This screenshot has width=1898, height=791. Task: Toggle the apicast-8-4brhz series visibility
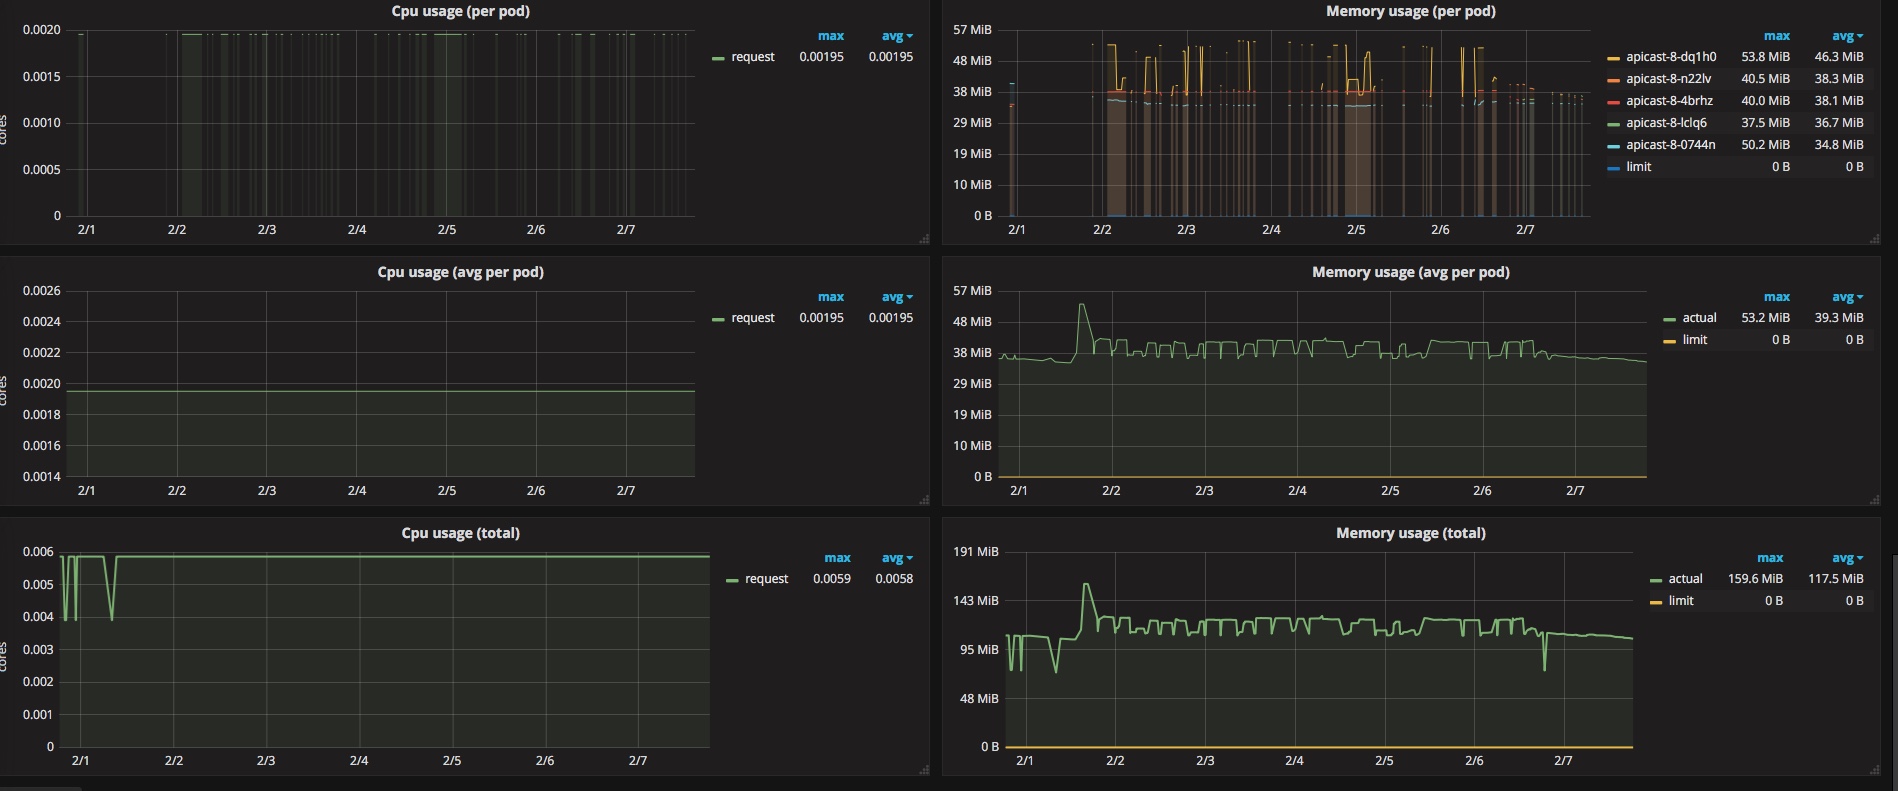coord(1669,101)
